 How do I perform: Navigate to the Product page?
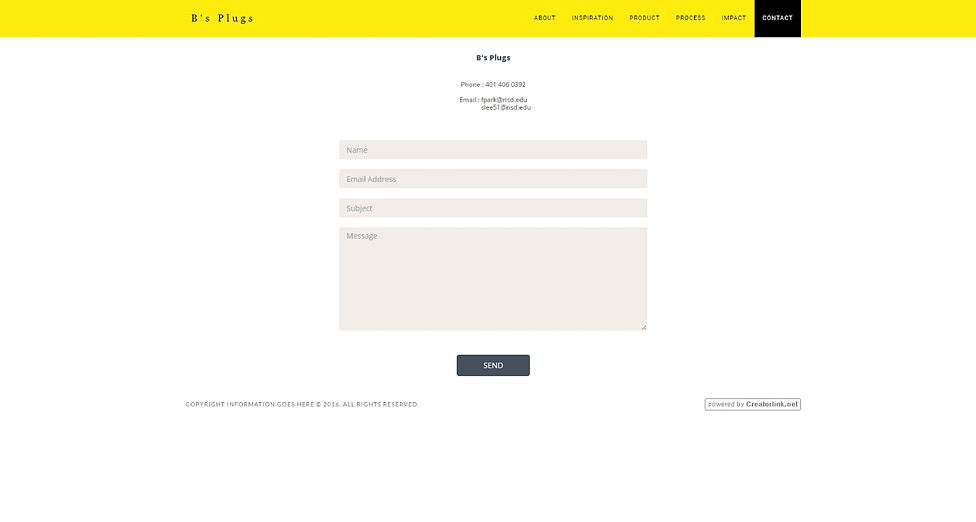tap(644, 18)
